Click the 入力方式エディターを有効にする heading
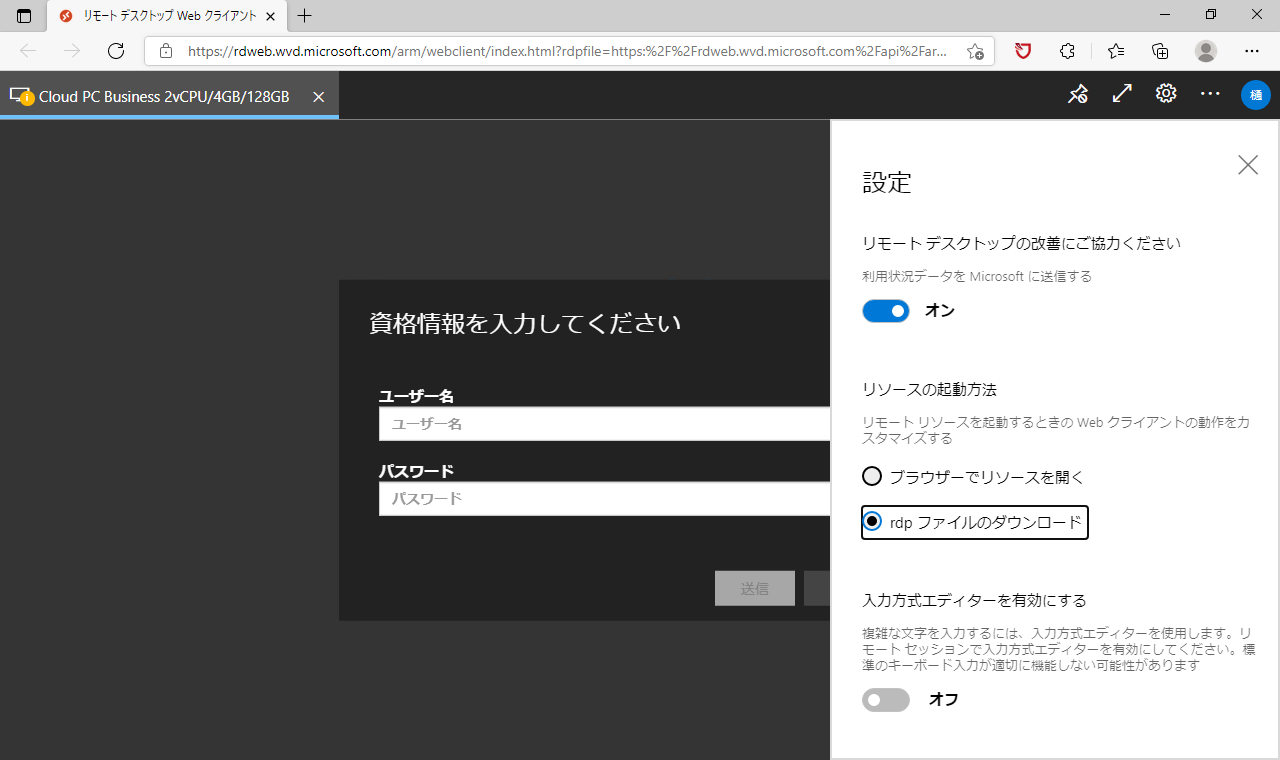Viewport: 1280px width, 760px height. click(974, 601)
